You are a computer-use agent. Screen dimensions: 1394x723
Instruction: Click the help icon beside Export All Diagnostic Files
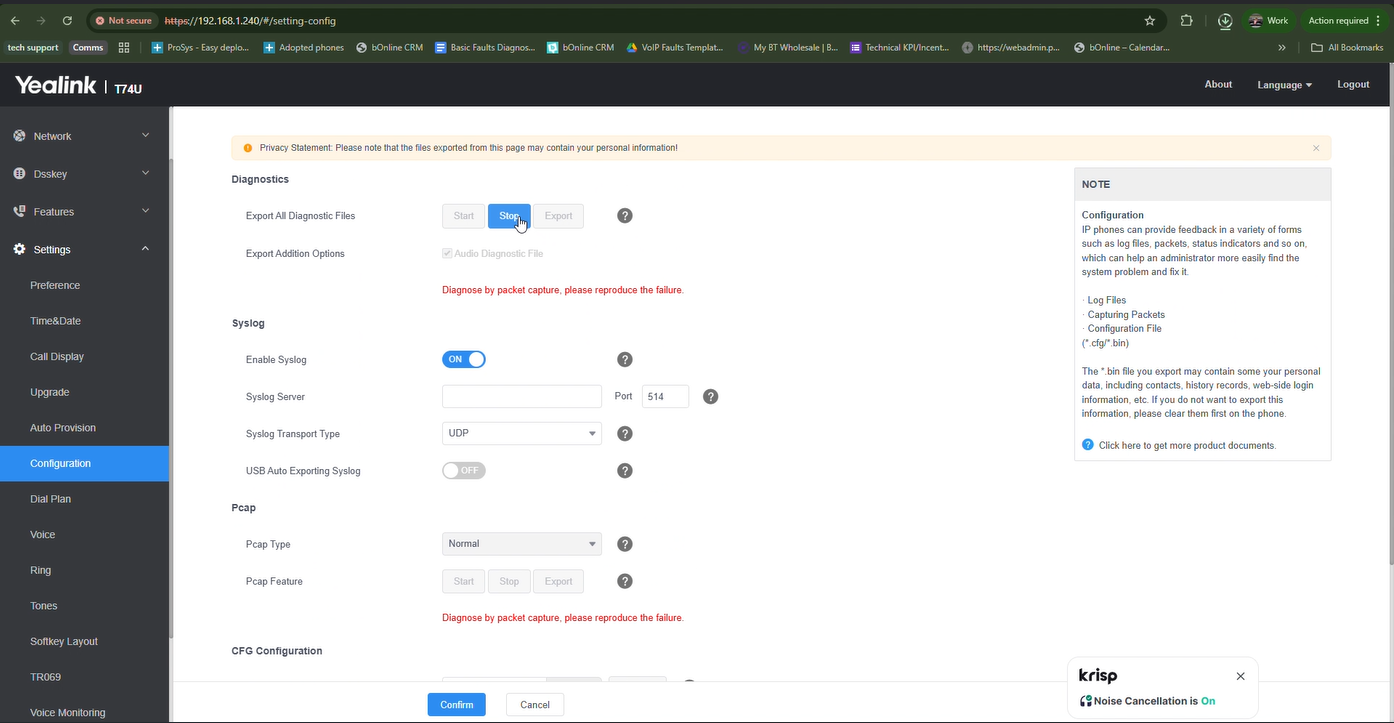click(x=625, y=216)
